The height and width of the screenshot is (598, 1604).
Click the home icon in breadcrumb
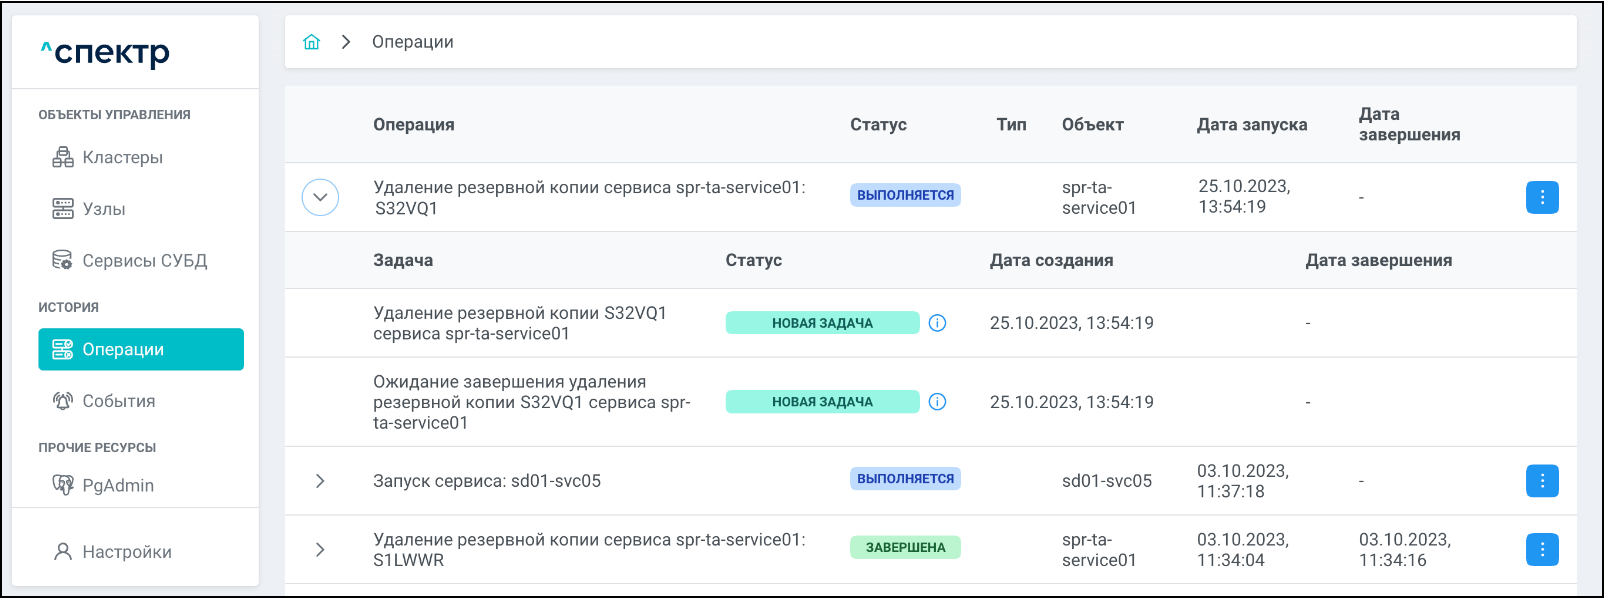312,42
